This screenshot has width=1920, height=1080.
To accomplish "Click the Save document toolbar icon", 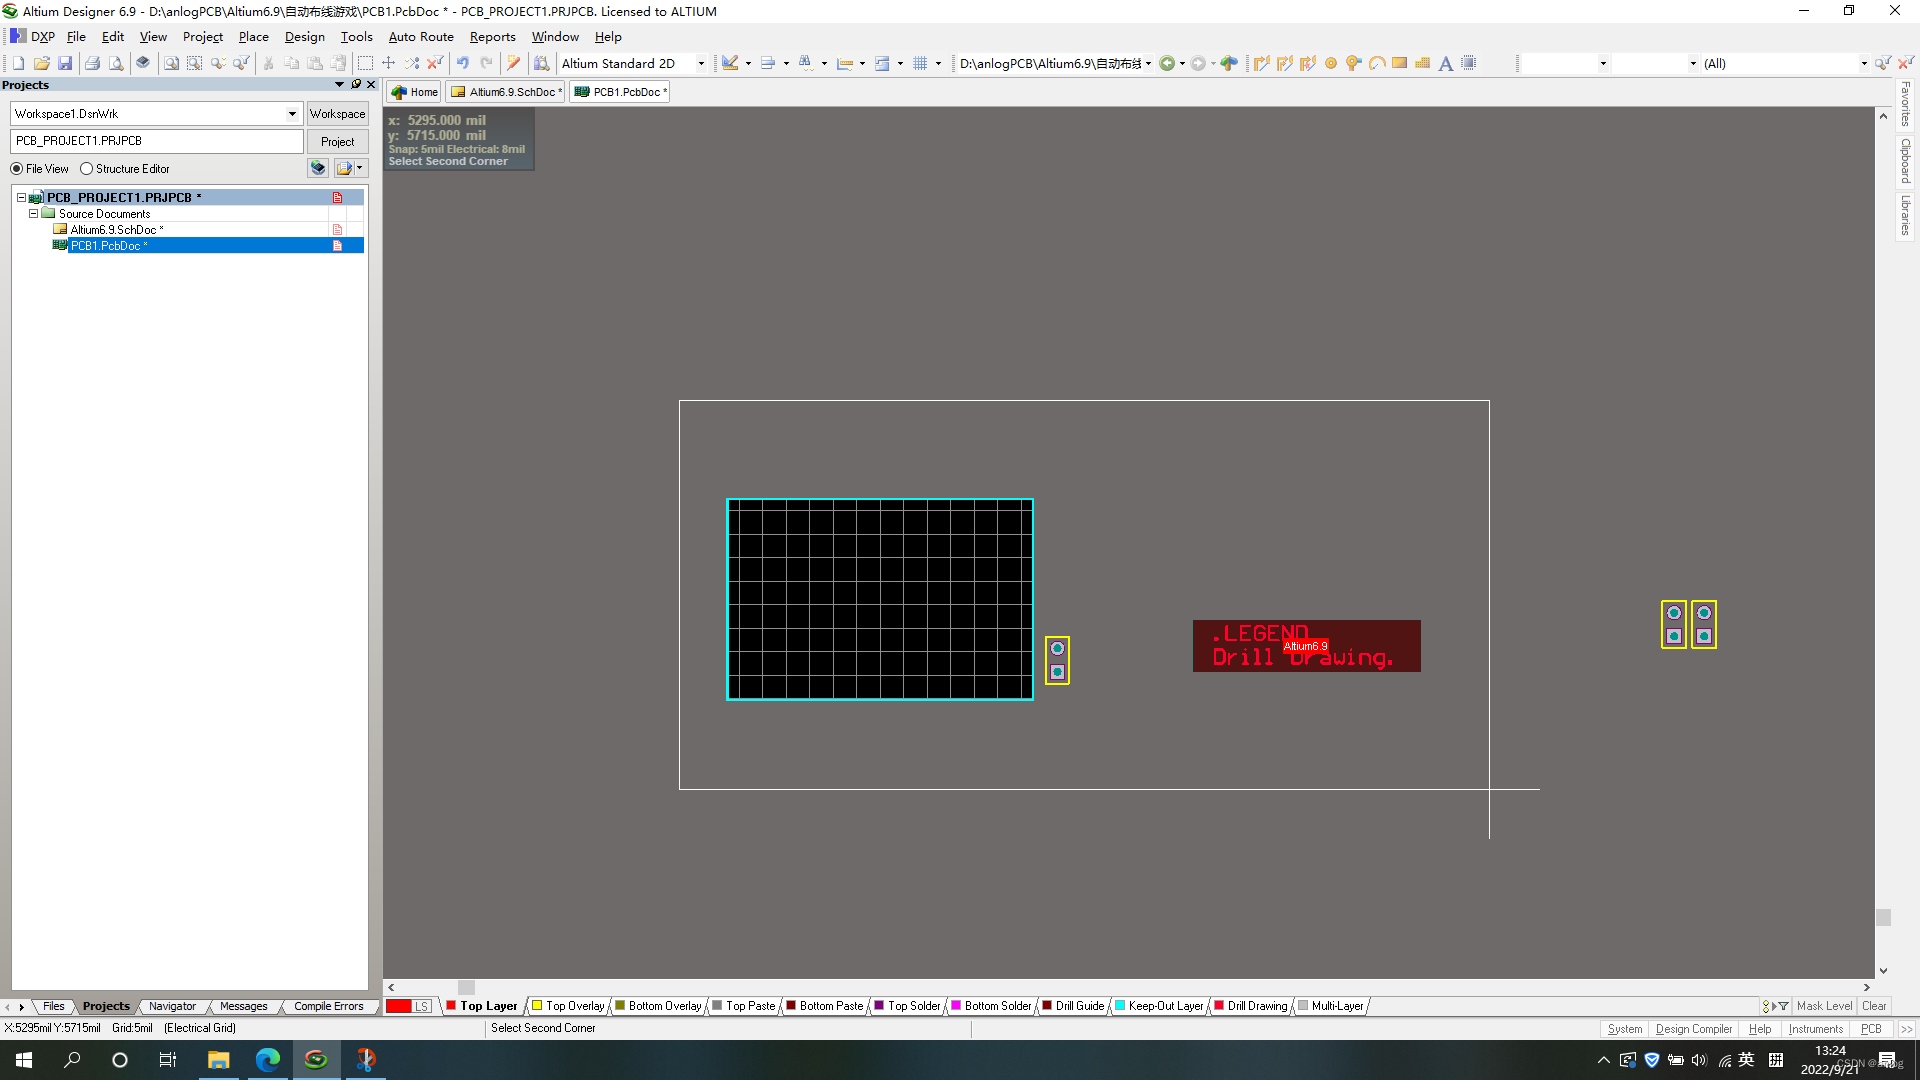I will 65,63.
